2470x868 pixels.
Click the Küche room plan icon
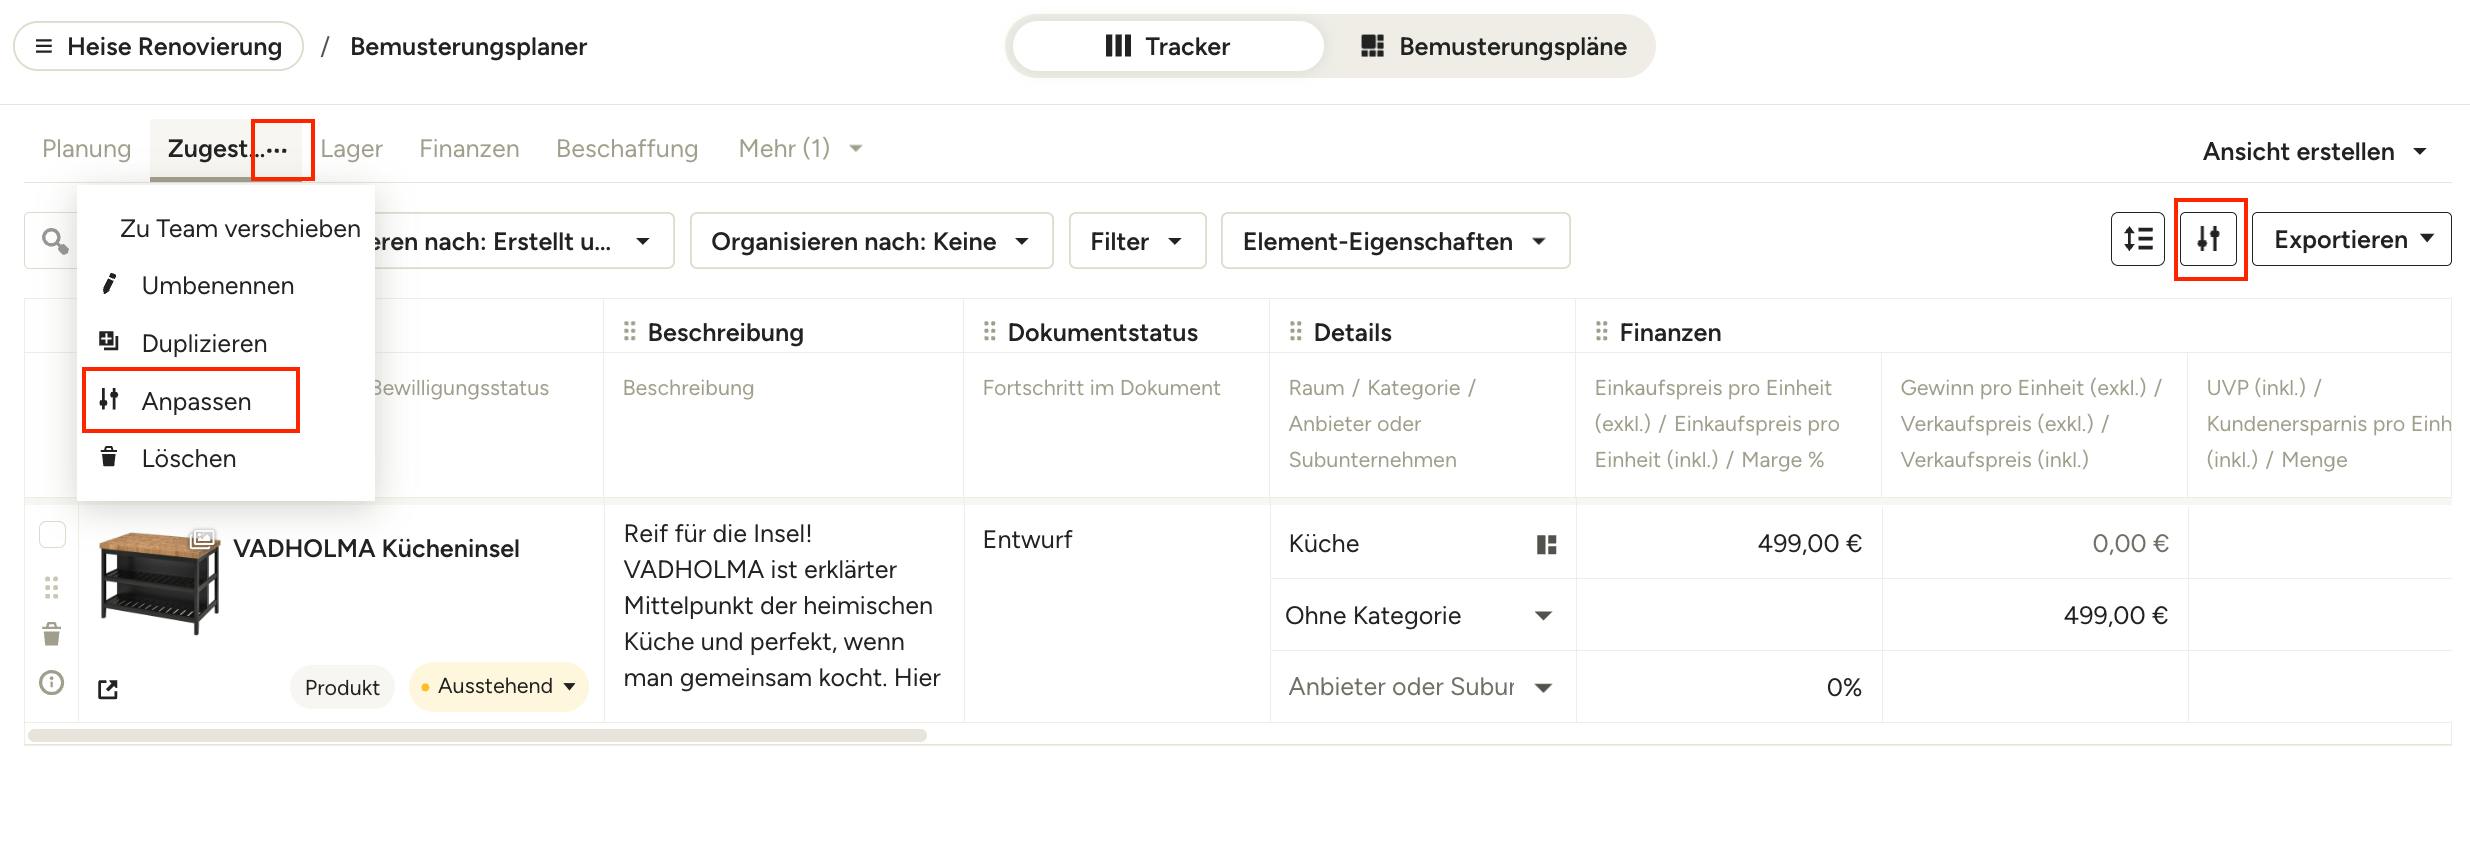(1546, 544)
